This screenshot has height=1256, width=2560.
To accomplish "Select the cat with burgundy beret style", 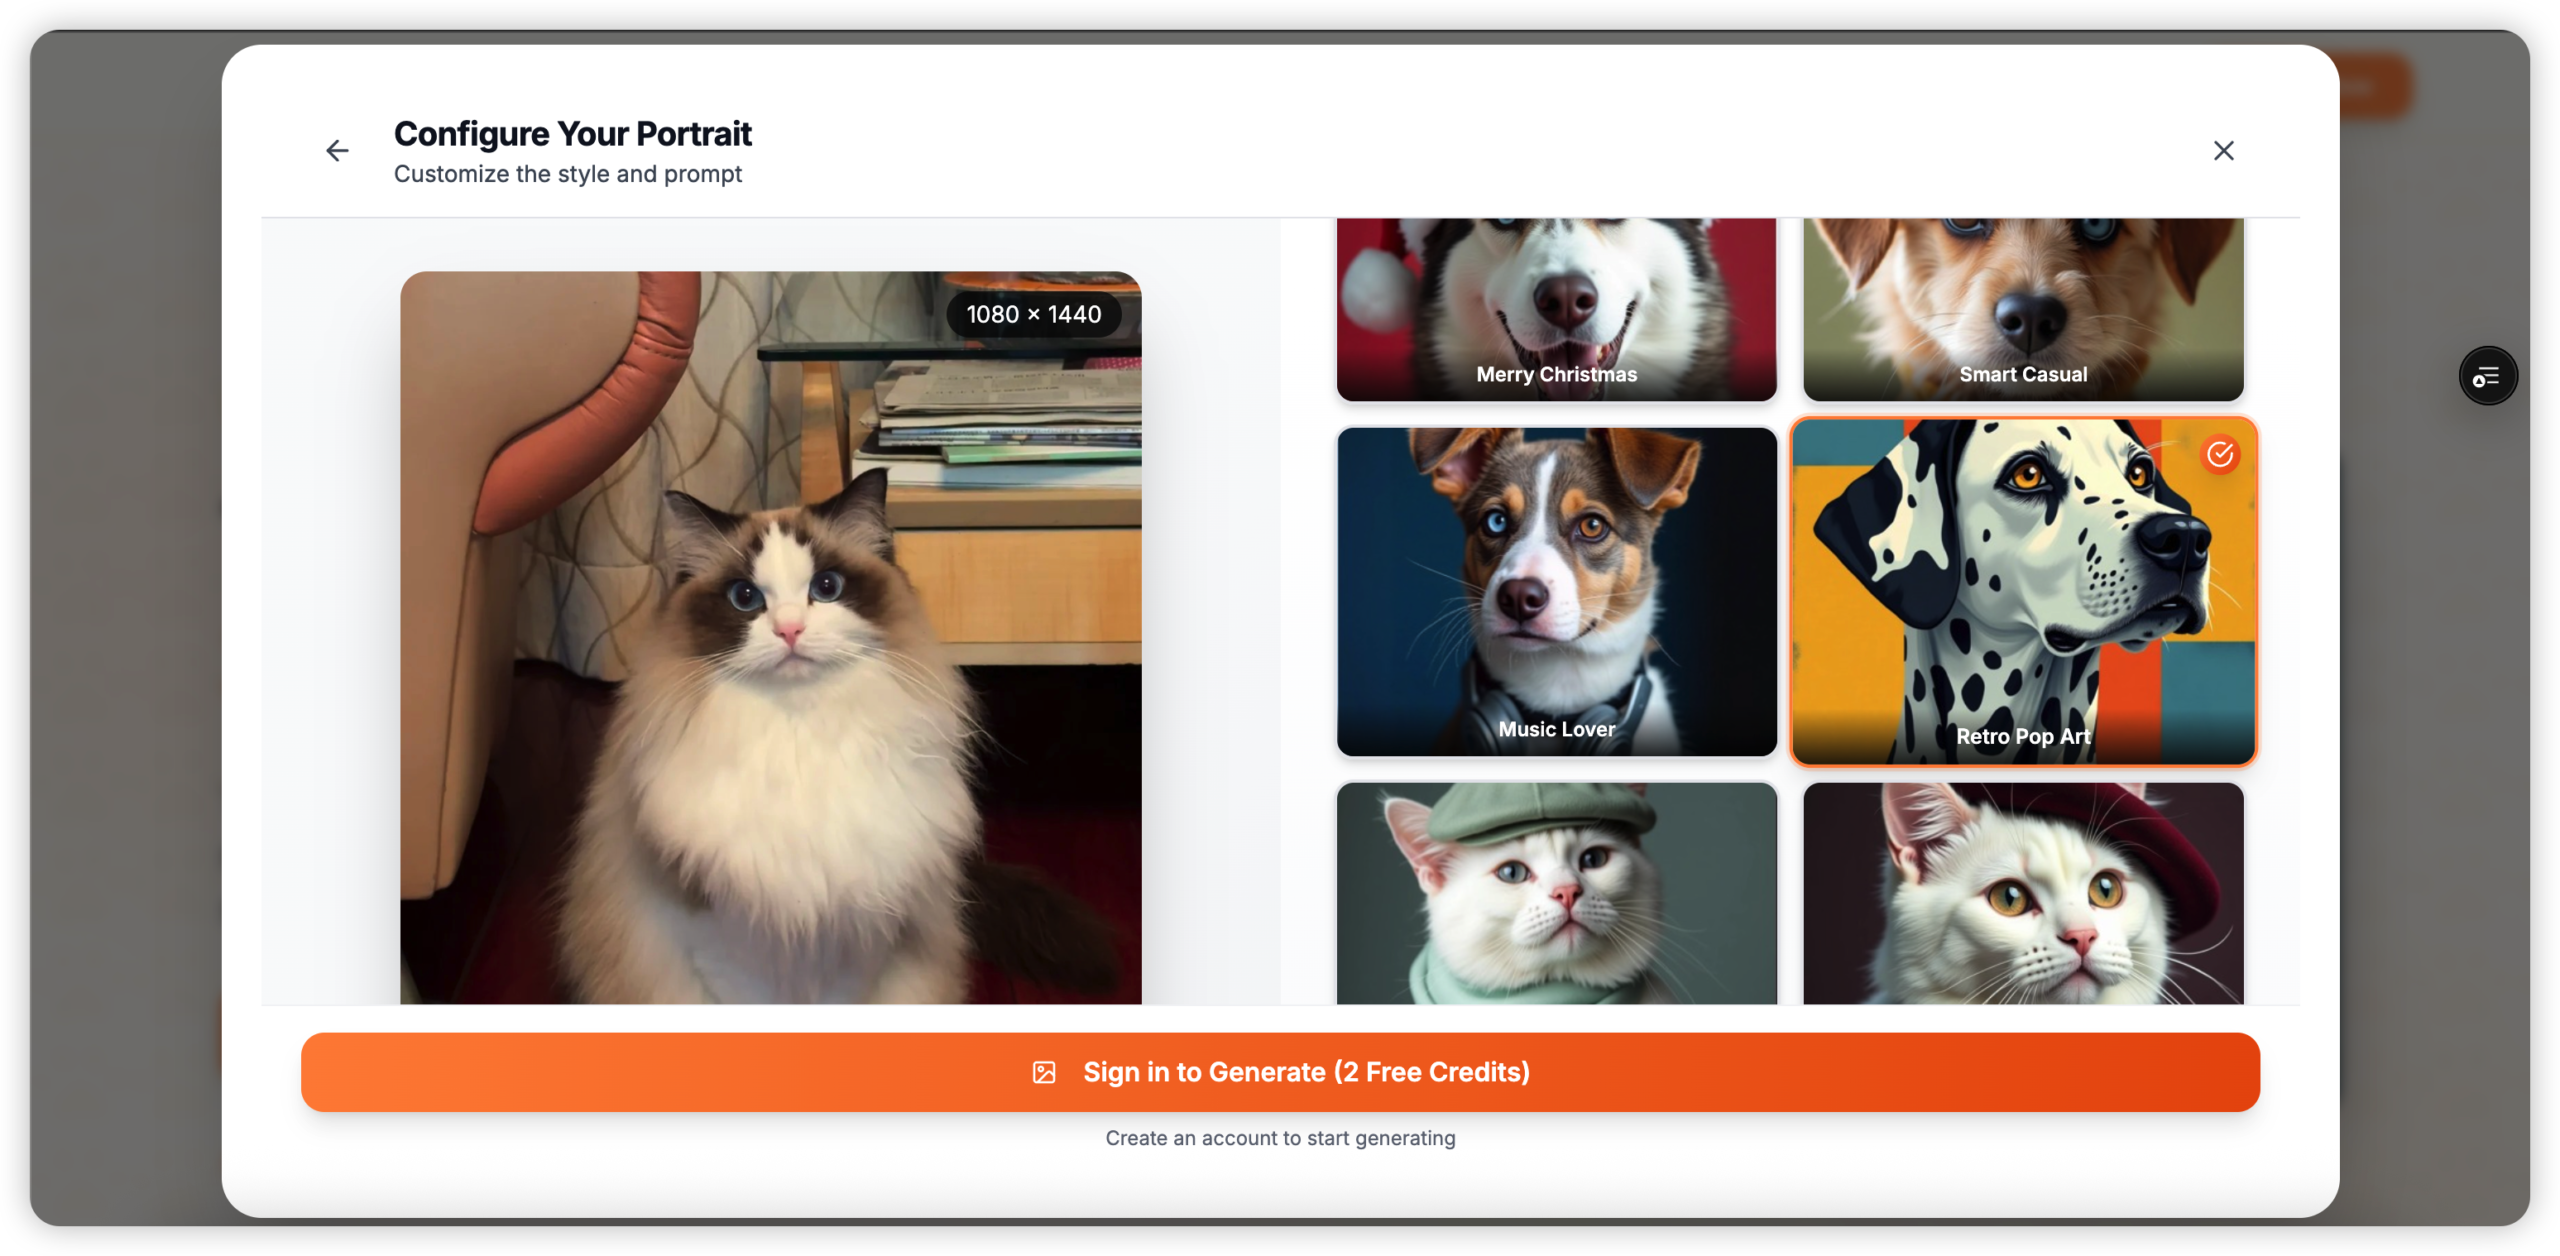I will coord(2022,895).
